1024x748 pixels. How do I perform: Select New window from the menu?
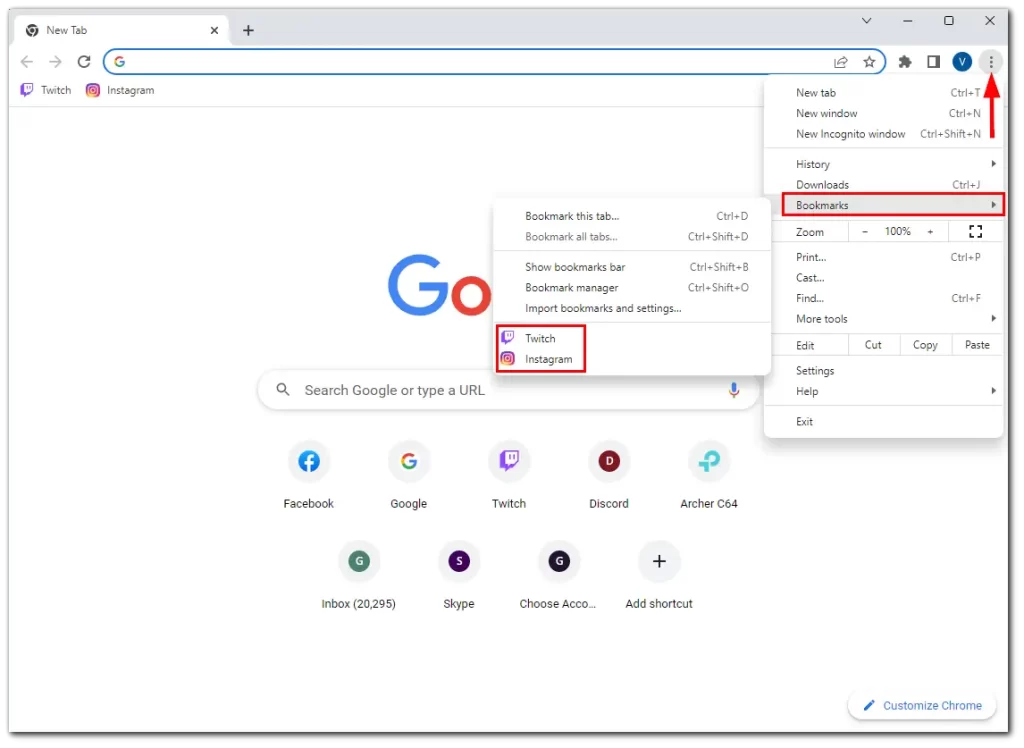[884, 113]
